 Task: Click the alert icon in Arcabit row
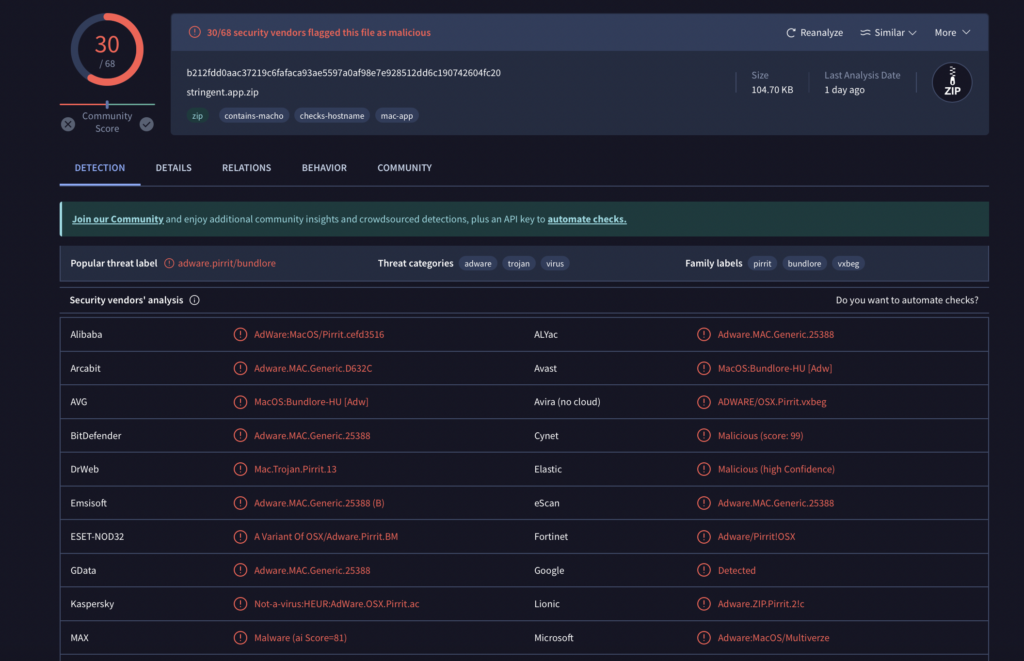[x=240, y=368]
